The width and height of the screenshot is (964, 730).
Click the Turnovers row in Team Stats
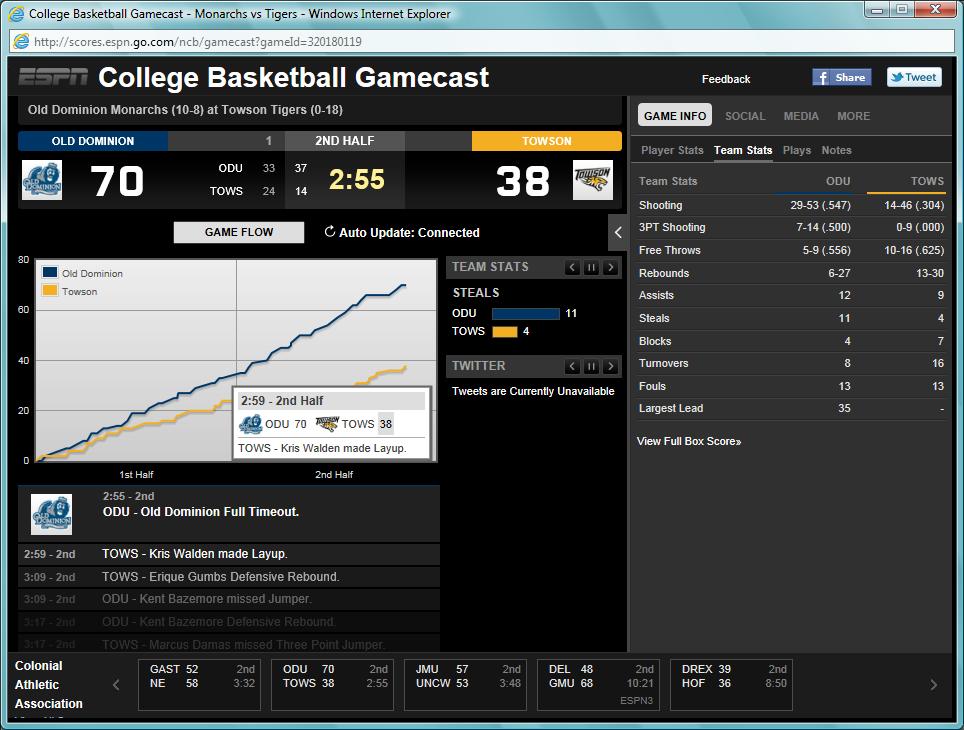[791, 363]
